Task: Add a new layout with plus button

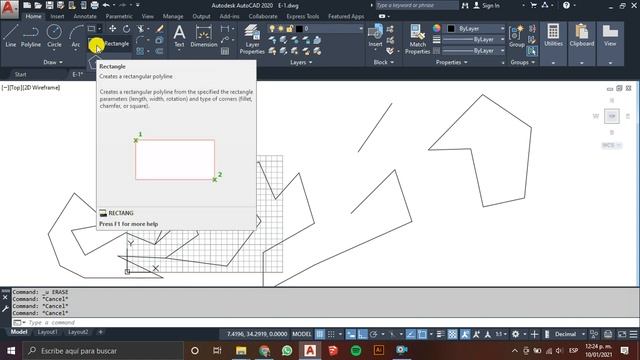Action: coord(100,332)
